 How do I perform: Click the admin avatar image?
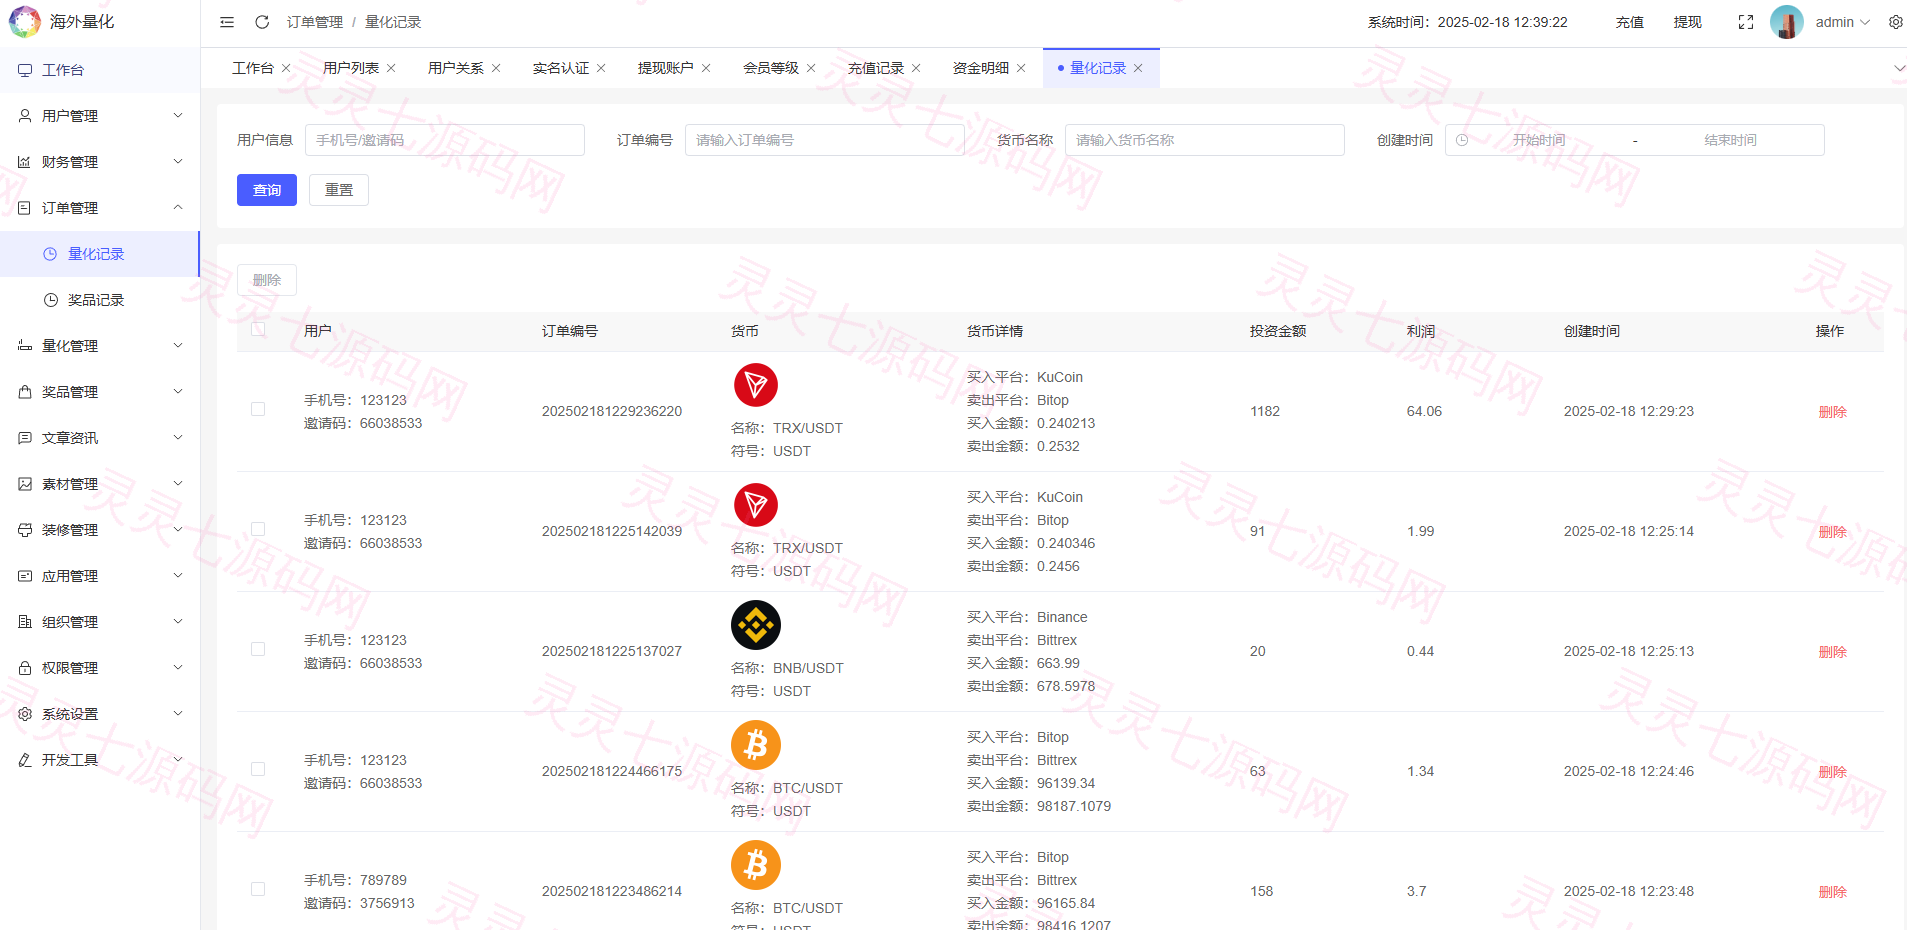[x=1786, y=22]
